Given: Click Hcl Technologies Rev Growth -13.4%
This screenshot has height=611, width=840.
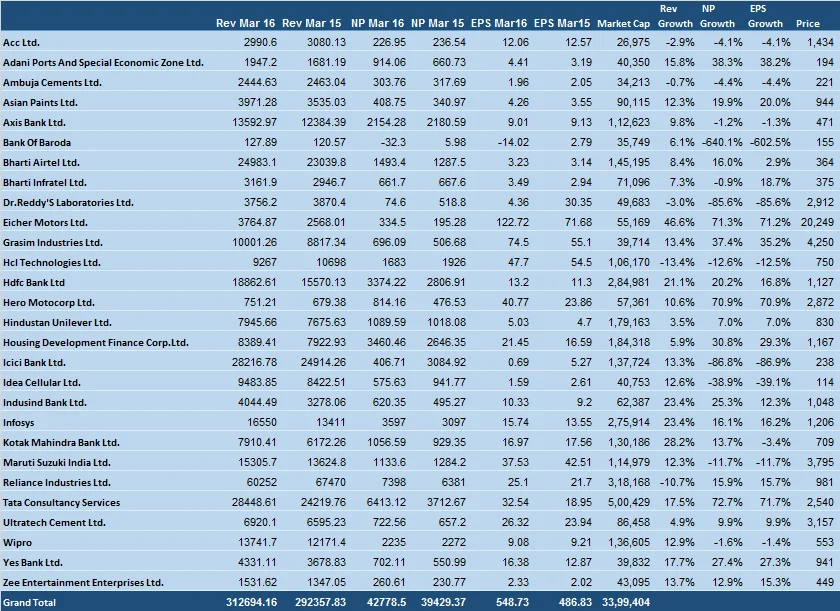Looking at the screenshot, I should coord(677,262).
